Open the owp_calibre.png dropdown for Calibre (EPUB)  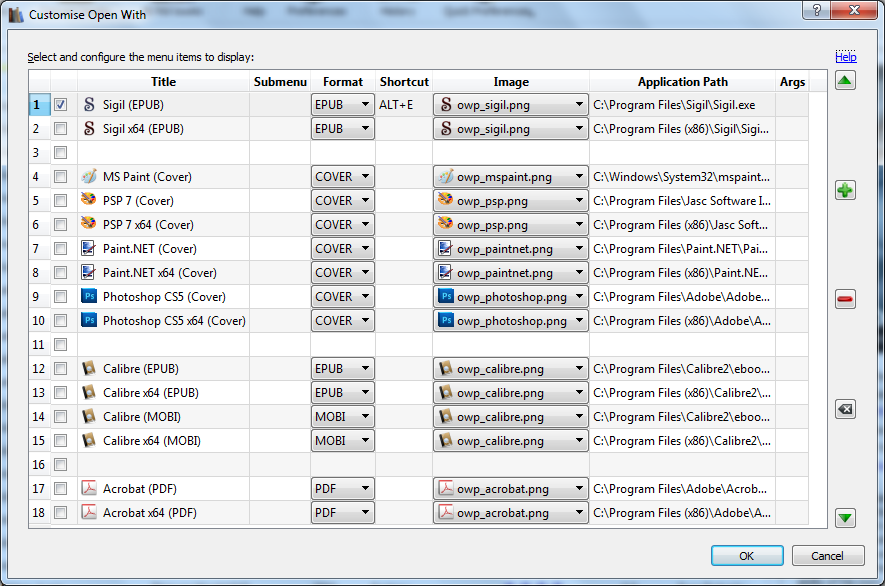(x=511, y=369)
